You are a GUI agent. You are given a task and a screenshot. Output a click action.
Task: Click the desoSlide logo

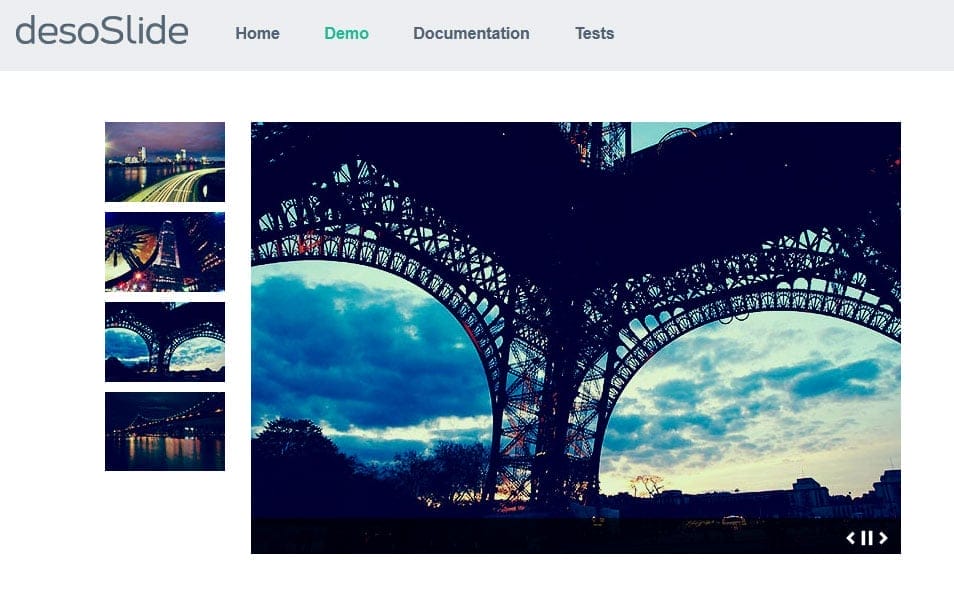[102, 31]
